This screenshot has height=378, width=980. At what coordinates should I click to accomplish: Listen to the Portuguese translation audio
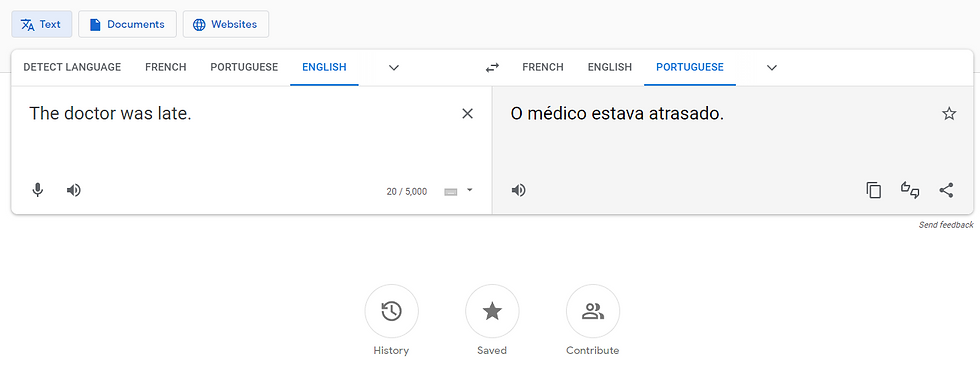click(x=519, y=190)
